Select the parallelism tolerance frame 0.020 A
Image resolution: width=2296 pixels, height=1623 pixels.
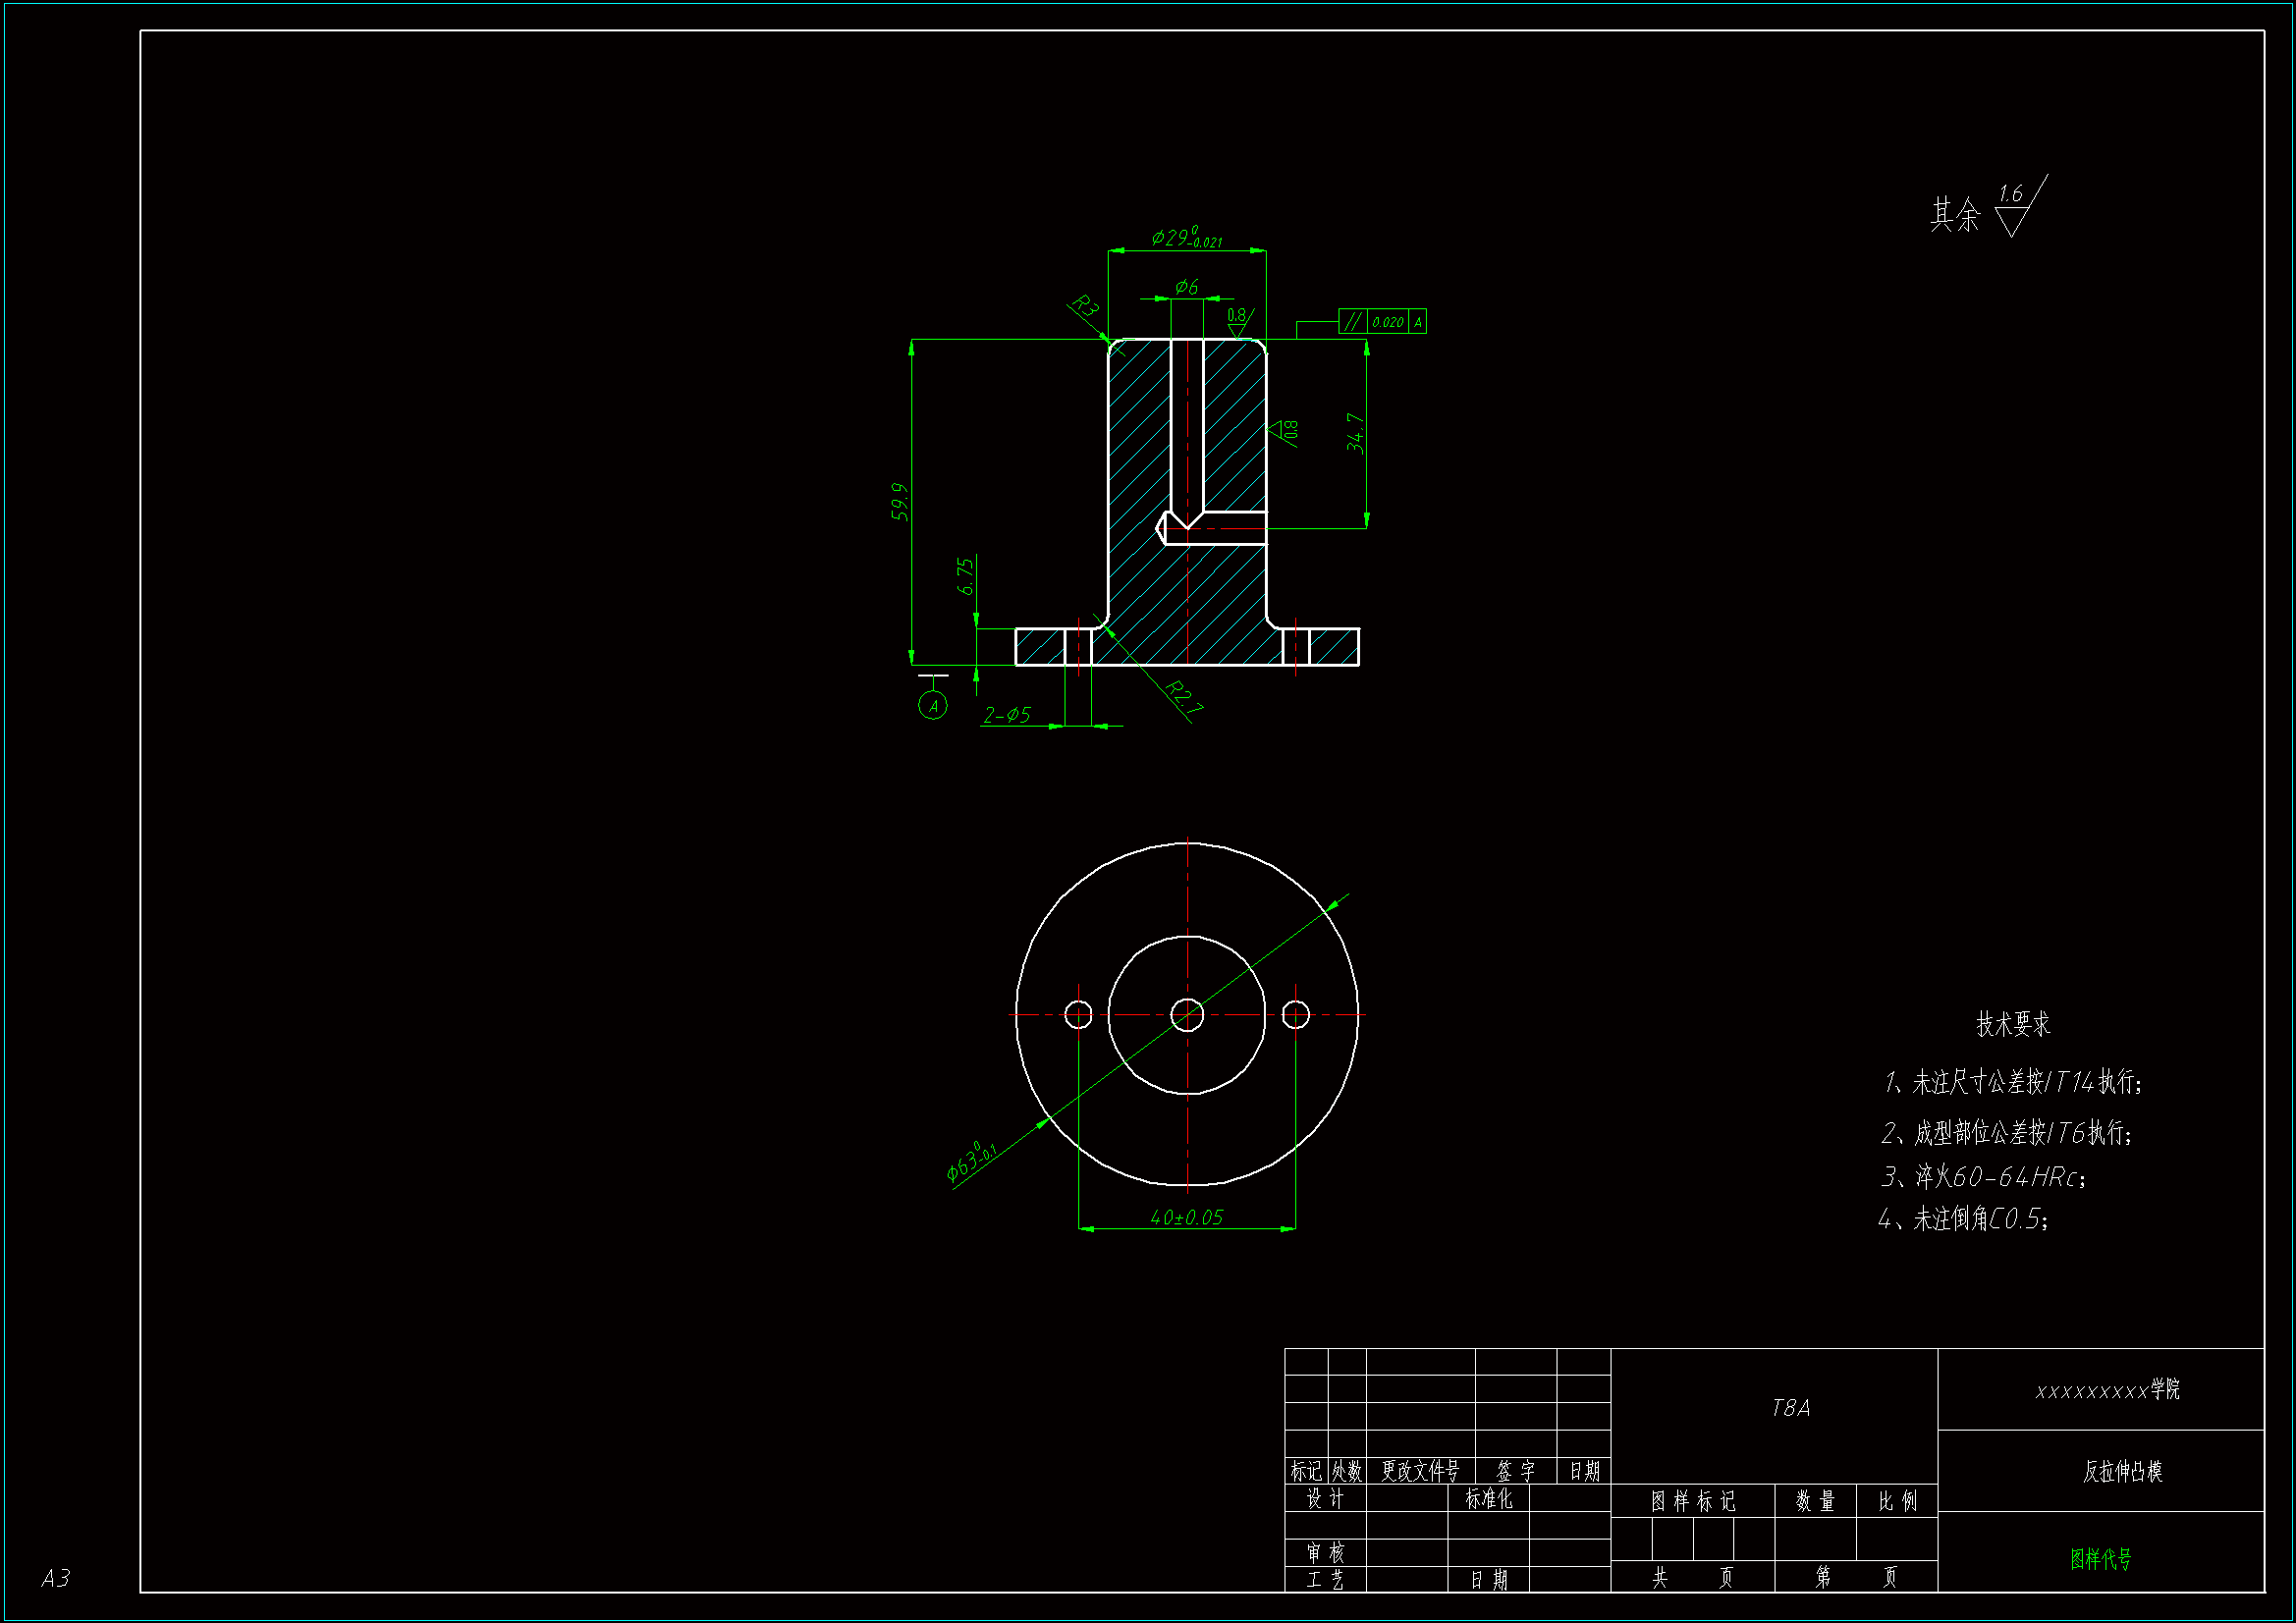1382,321
